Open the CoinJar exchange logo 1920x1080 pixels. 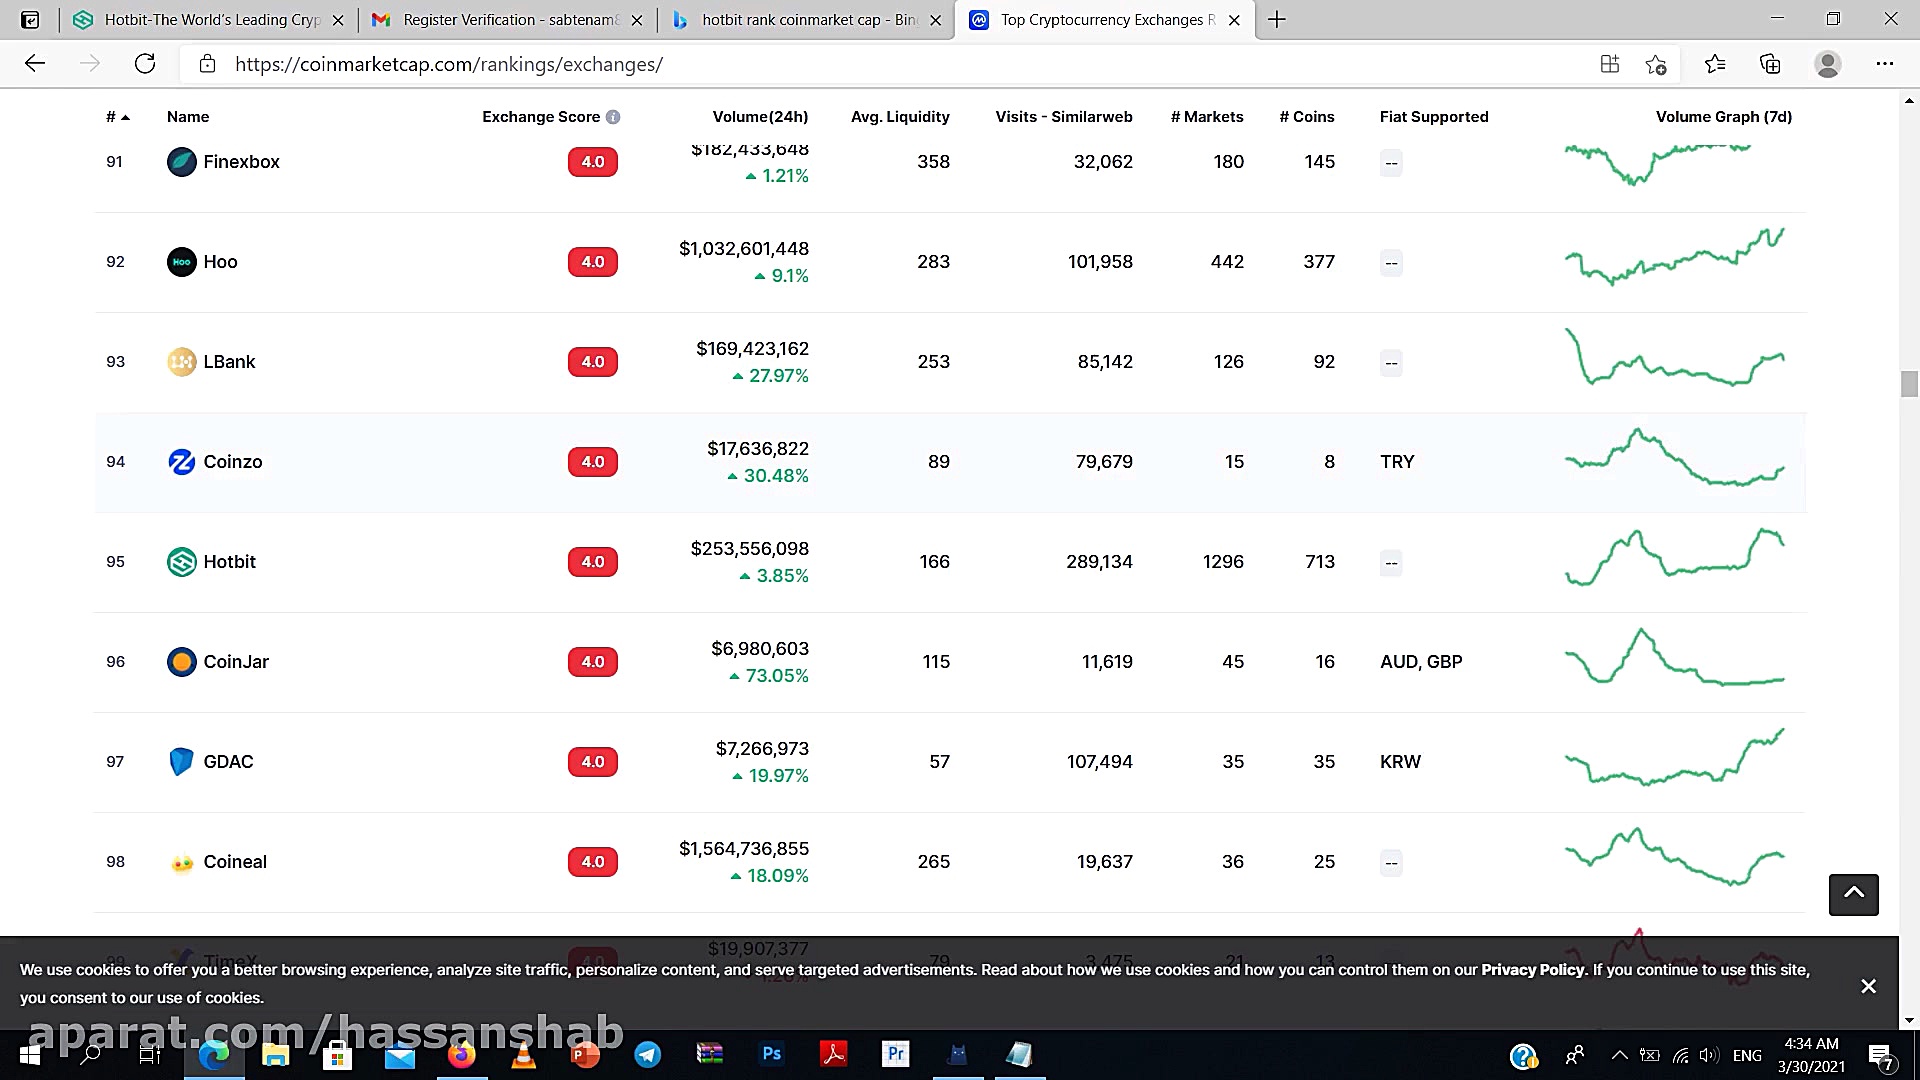(181, 662)
